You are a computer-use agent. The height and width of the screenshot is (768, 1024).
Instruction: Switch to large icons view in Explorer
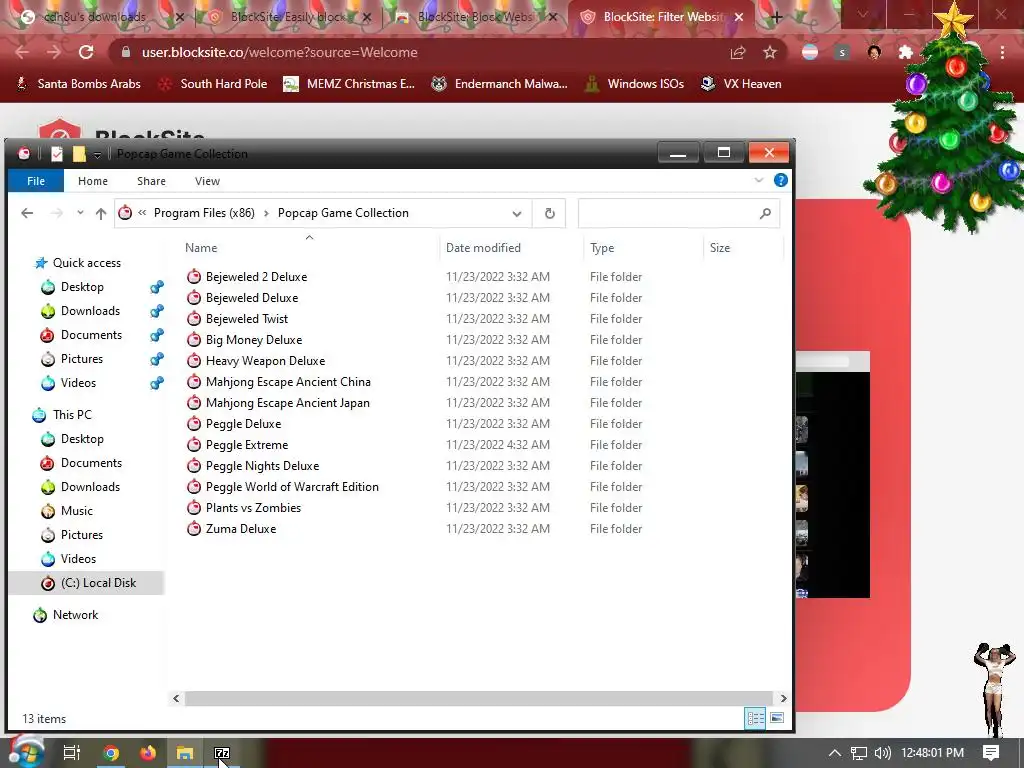click(777, 718)
